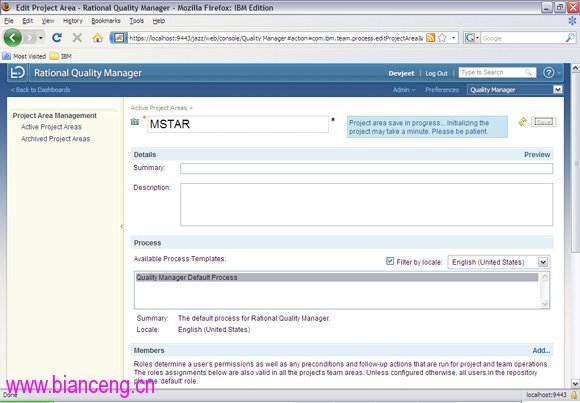The width and height of the screenshot is (580, 403).
Task: Open the IBM bookmarks folder
Action: [x=61, y=56]
